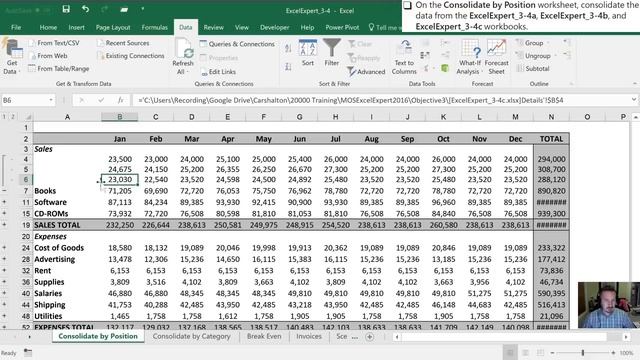The image size is (640, 360).
Task: Open the Ungroup dropdown
Action: point(555,56)
